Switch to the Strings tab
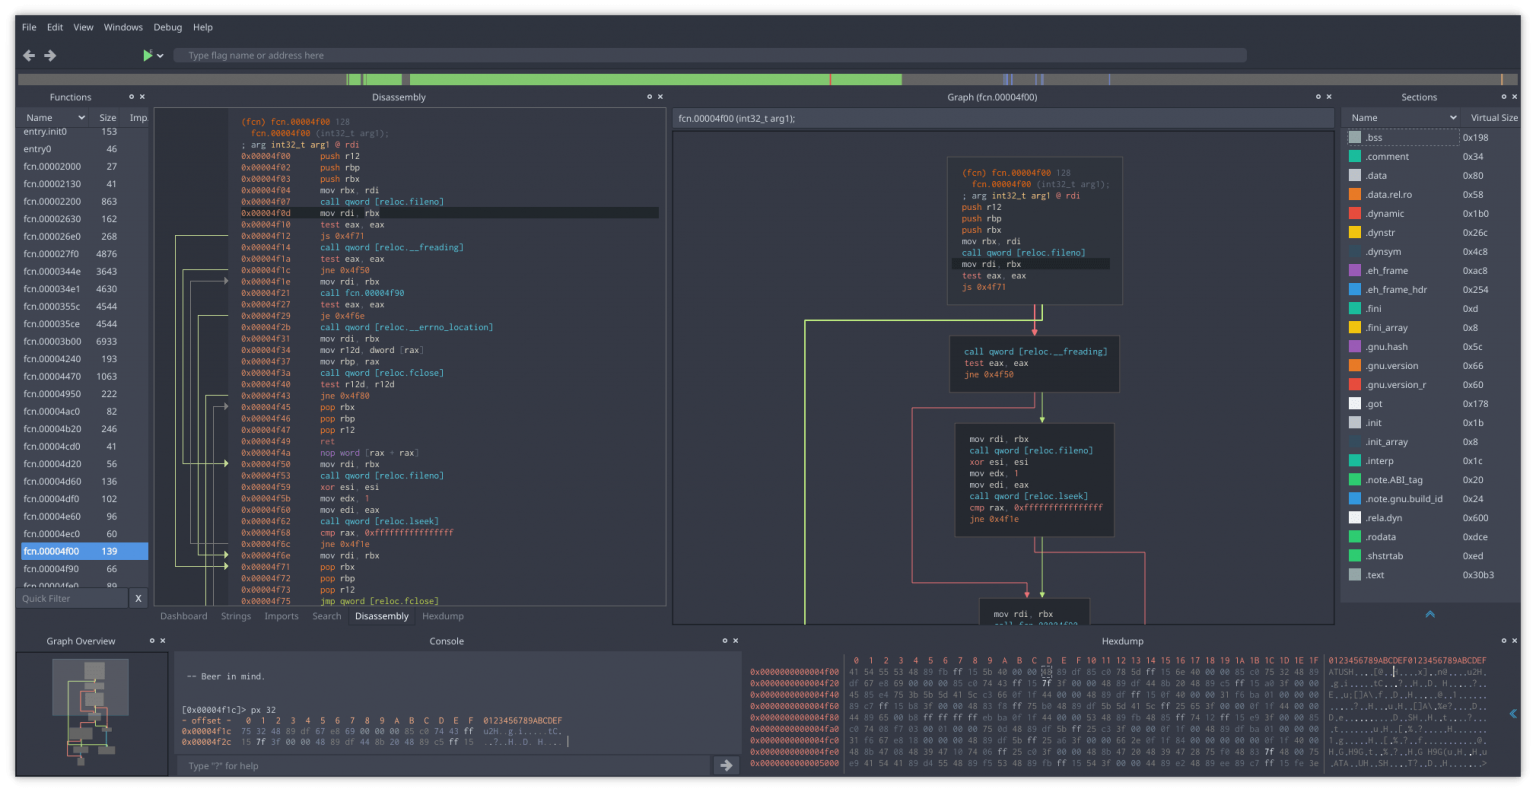 pos(236,616)
